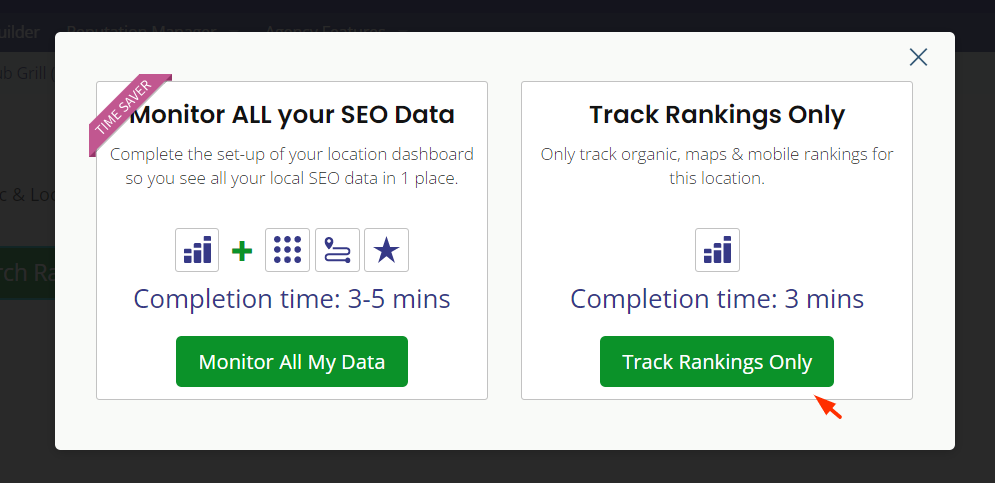The height and width of the screenshot is (483, 995).
Task: Click the organic, maps & mobile rankings description
Action: pos(717,166)
